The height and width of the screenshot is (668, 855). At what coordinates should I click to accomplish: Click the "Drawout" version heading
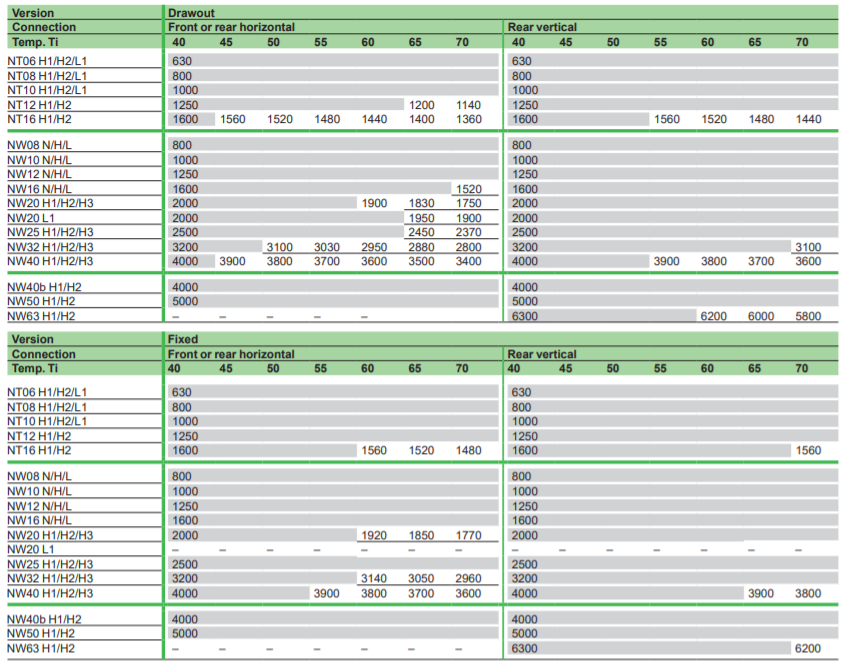(191, 13)
